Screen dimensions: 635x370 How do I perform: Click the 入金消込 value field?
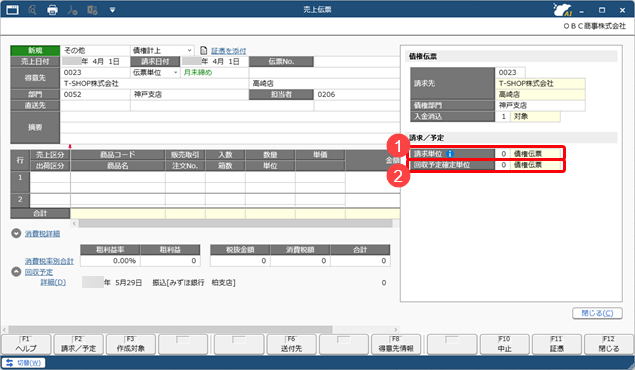coord(528,116)
